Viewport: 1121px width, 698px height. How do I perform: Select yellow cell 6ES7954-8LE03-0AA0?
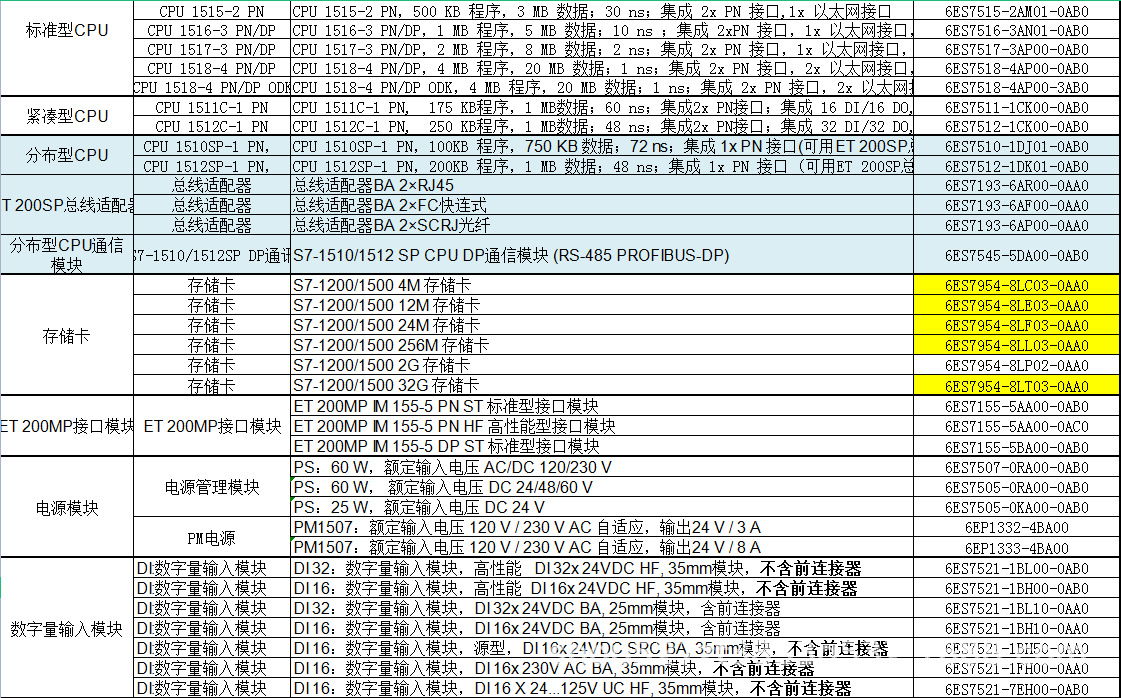click(x=1017, y=305)
